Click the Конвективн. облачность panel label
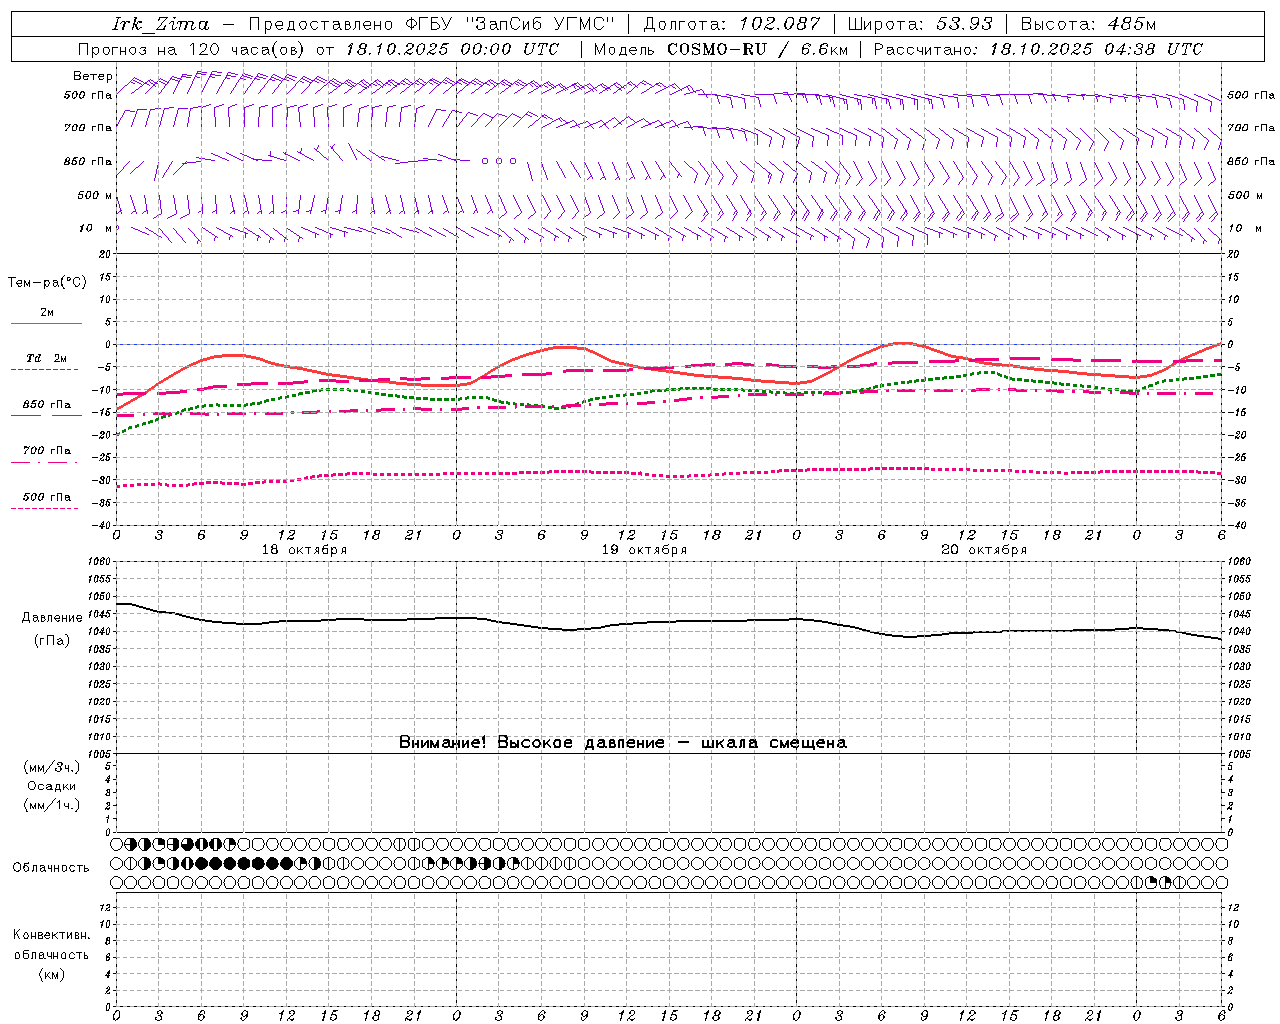 51,945
